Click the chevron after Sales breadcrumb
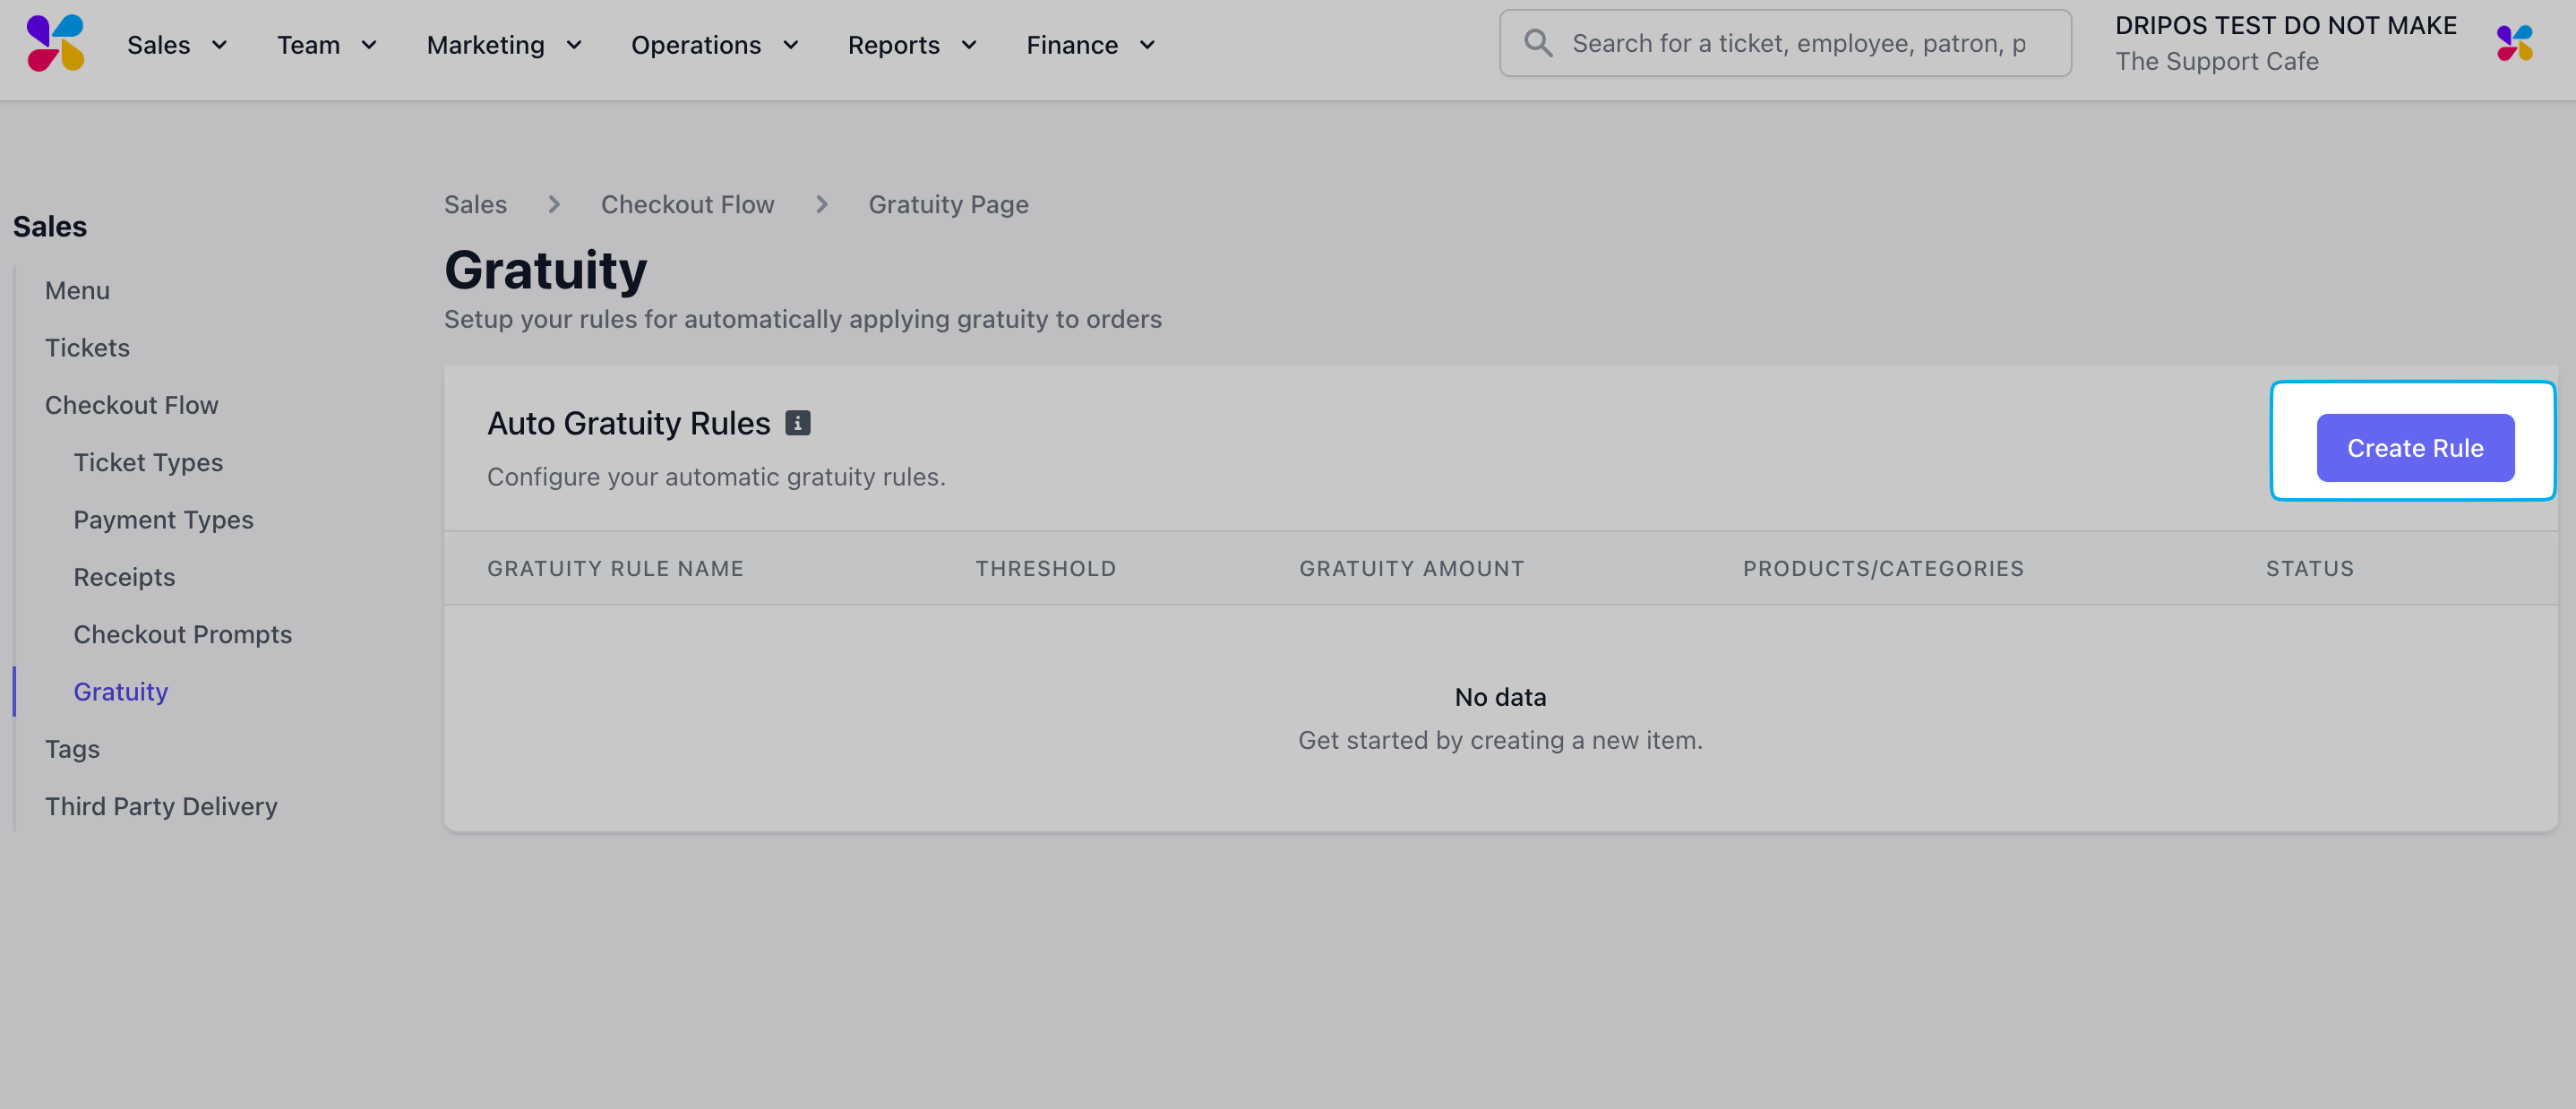2576x1109 pixels. coord(554,204)
